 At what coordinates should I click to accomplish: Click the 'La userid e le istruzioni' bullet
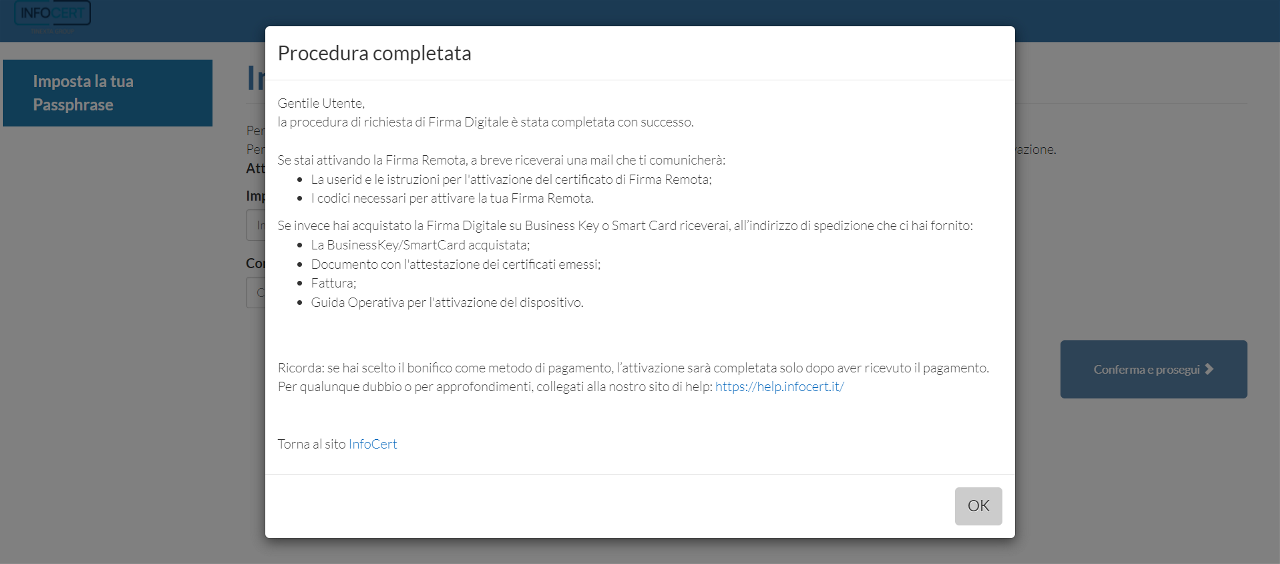[x=511, y=179]
